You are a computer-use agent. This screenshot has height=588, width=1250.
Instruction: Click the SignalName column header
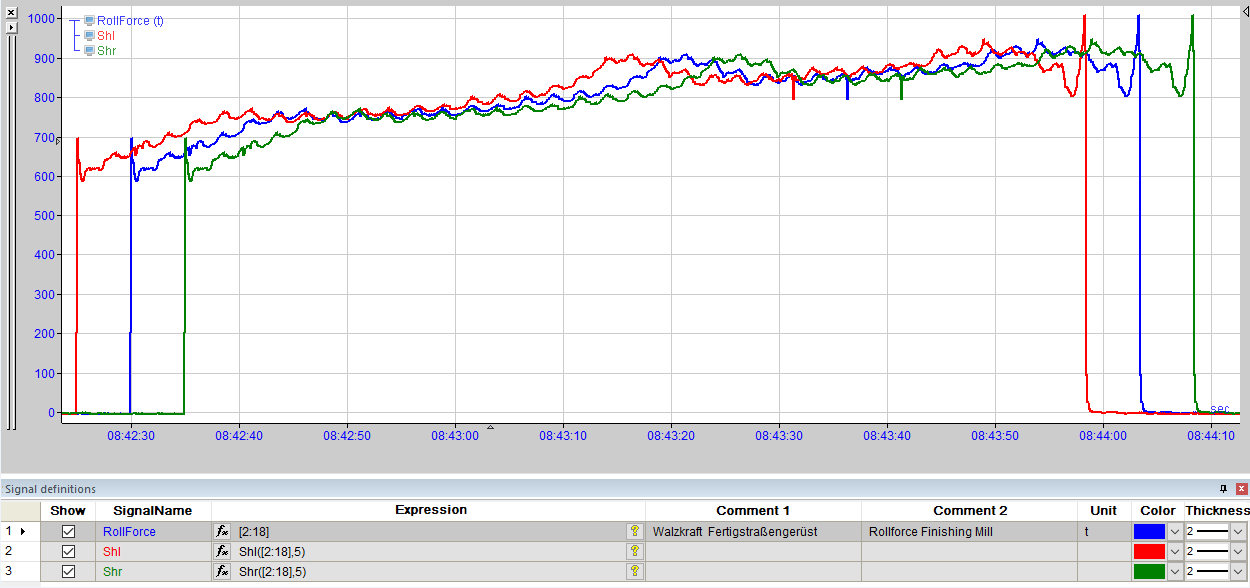[153, 510]
